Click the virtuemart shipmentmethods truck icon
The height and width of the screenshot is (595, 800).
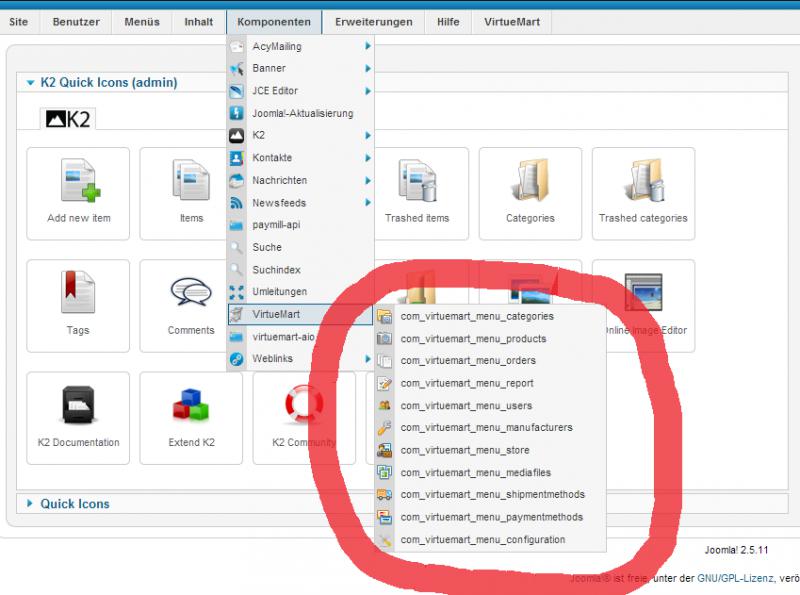384,494
